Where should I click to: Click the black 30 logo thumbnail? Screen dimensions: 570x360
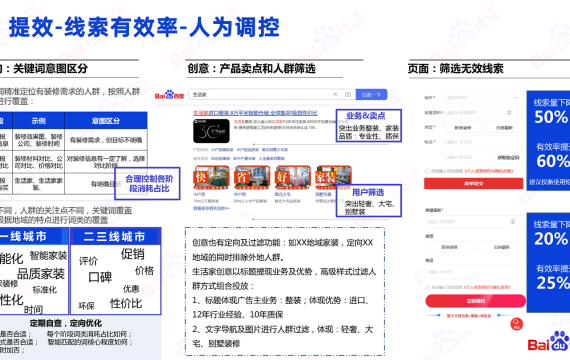click(x=211, y=131)
